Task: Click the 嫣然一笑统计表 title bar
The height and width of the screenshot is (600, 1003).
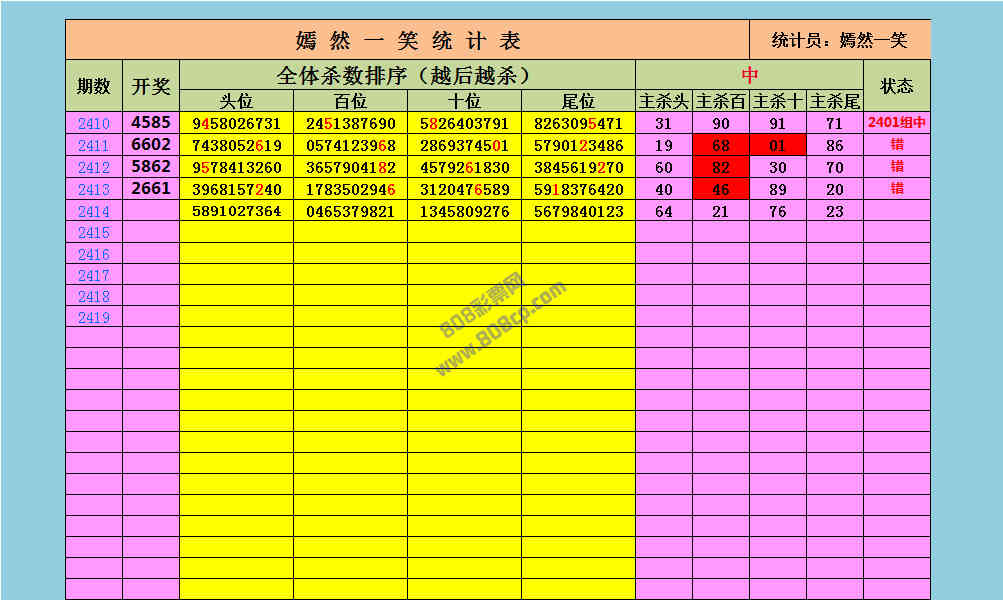Action: tap(408, 40)
